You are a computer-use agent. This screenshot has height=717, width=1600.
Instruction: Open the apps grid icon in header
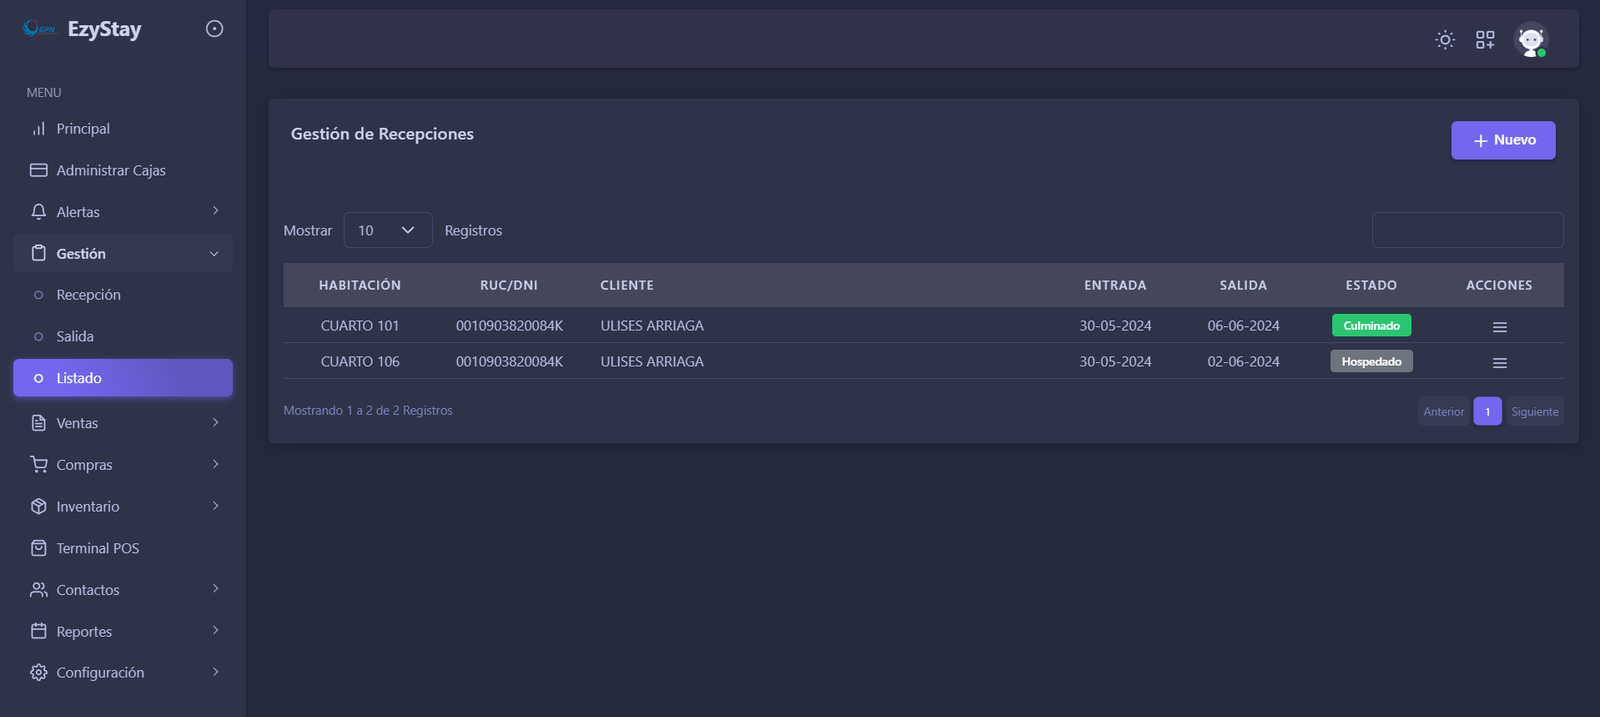[1485, 40]
